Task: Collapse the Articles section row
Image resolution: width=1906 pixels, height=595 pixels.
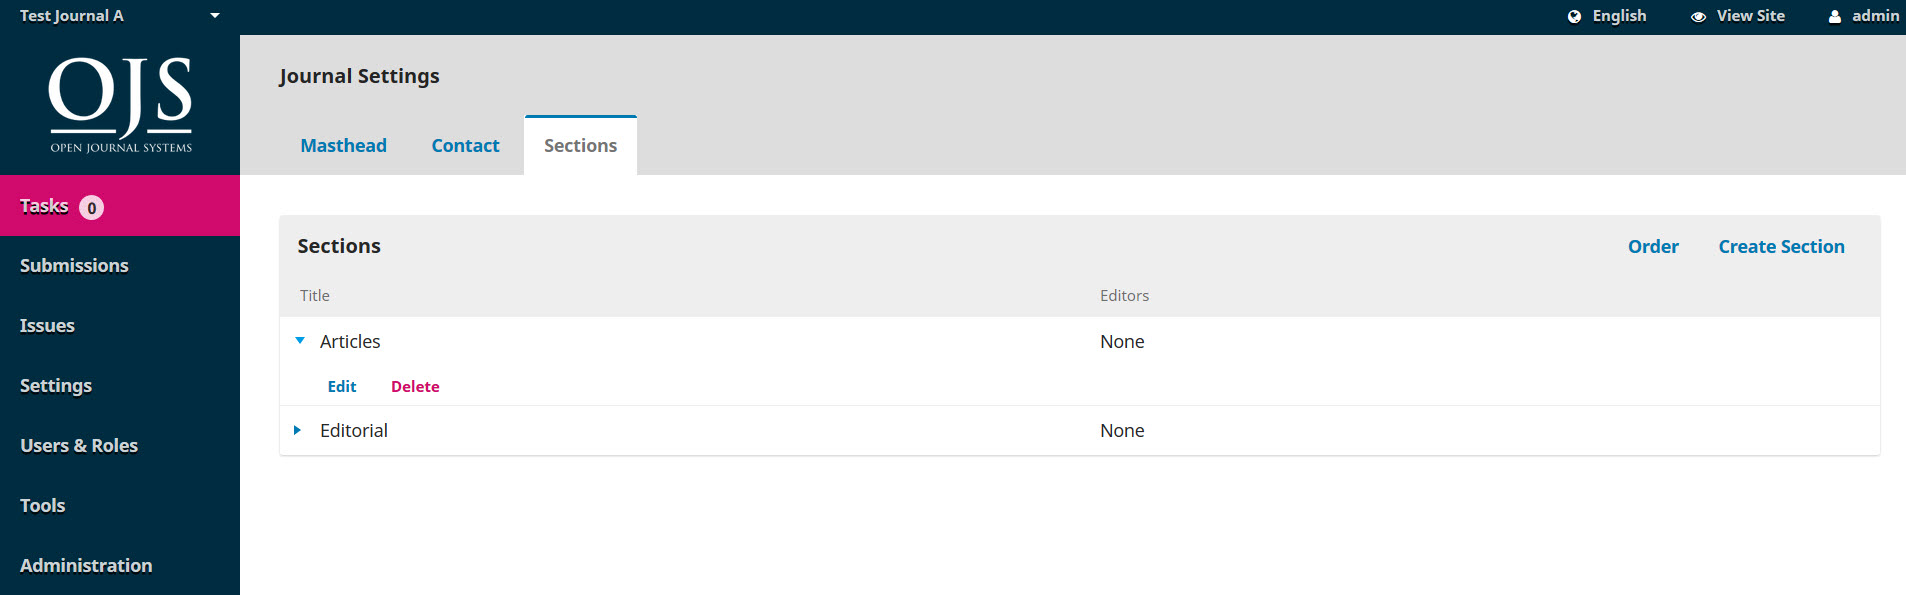Action: 299,341
